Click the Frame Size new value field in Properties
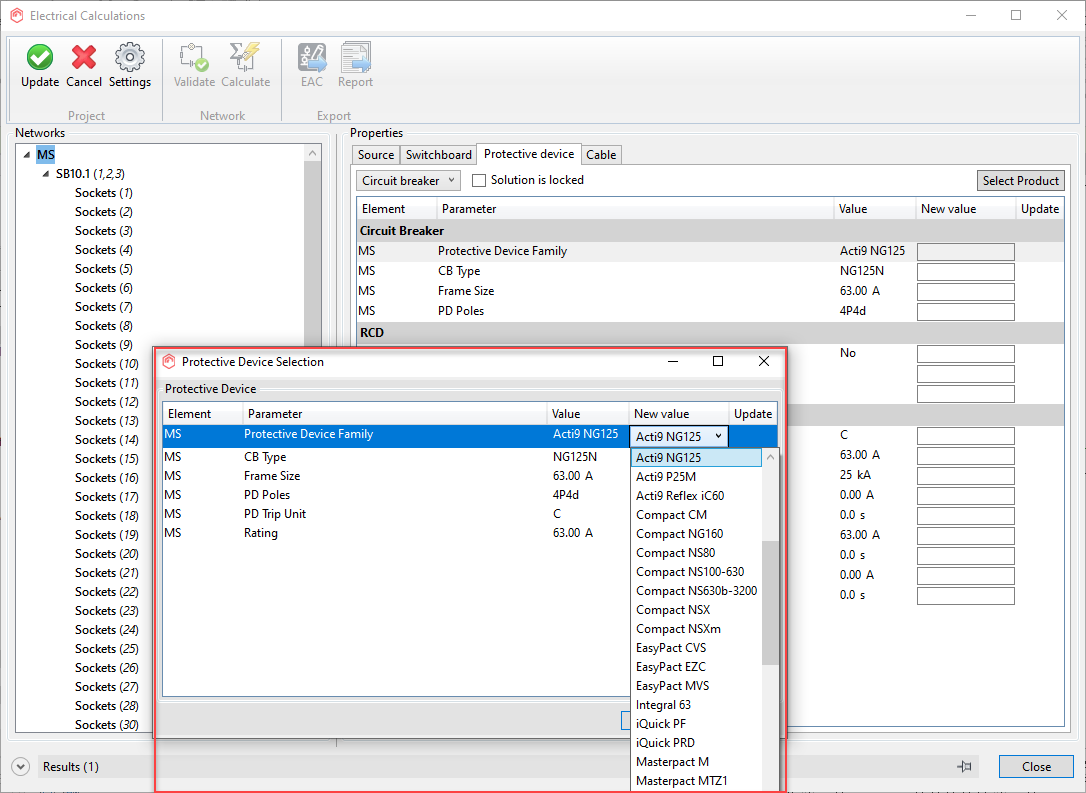Viewport: 1086px width, 793px height. [965, 292]
